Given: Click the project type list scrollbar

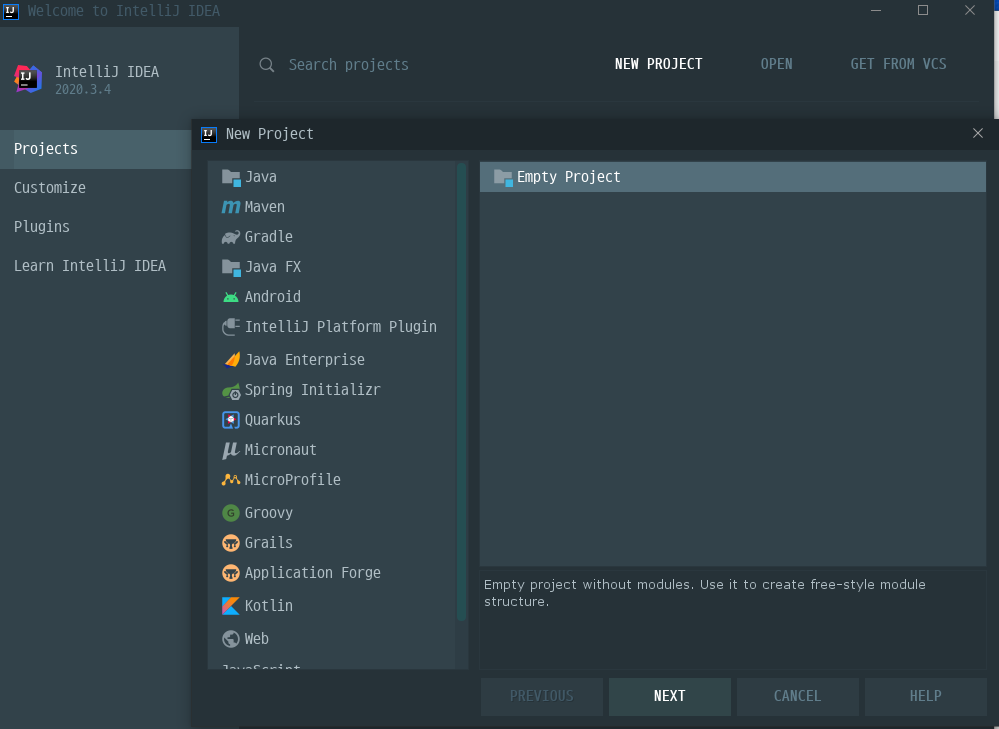Looking at the screenshot, I should coord(461,392).
